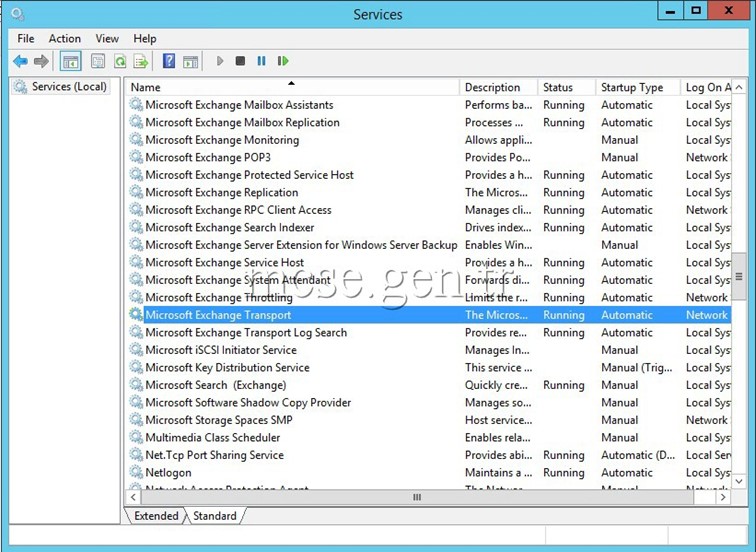The height and width of the screenshot is (552, 756).
Task: Click the Start Service play icon
Action: [x=220, y=61]
